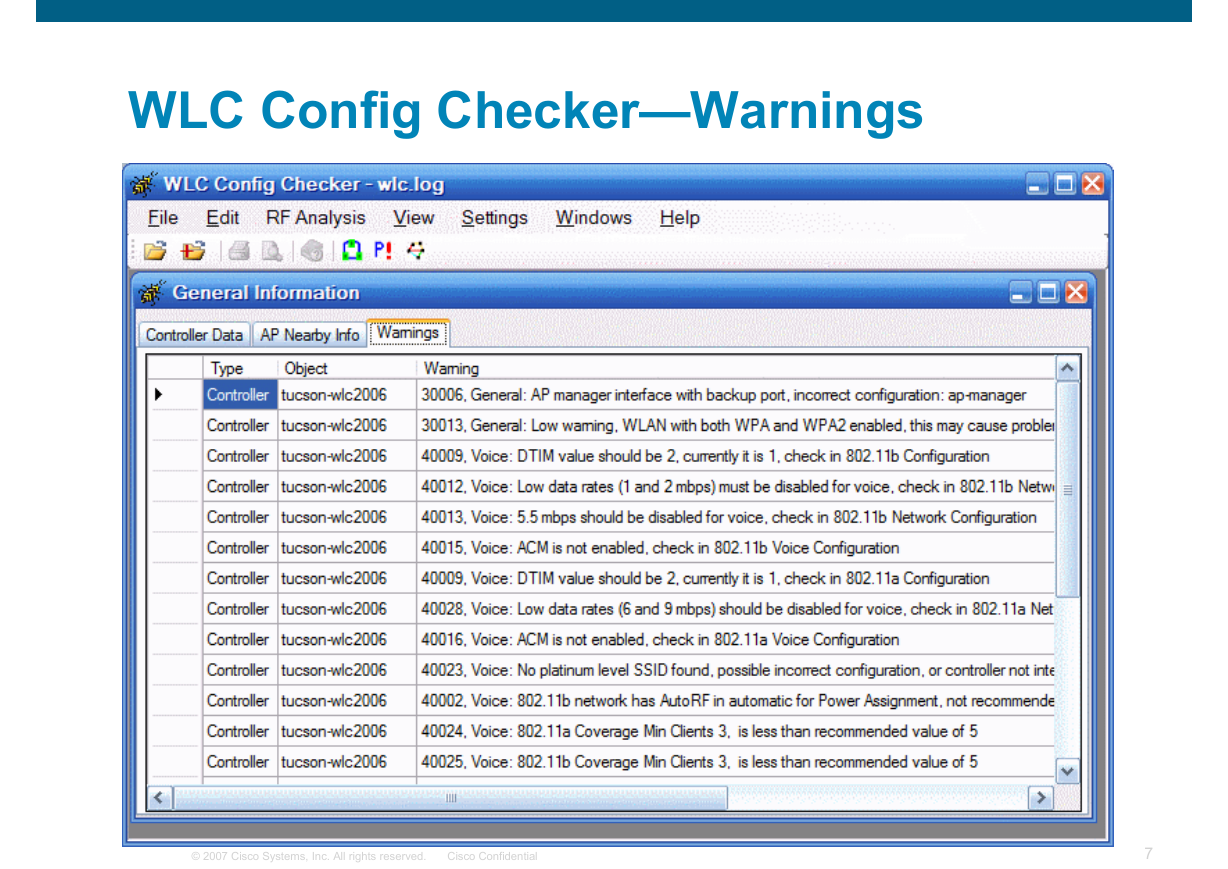The image size is (1228, 869).
Task: Click the 'Controller' type cell in the 30013 row
Action: click(x=240, y=426)
